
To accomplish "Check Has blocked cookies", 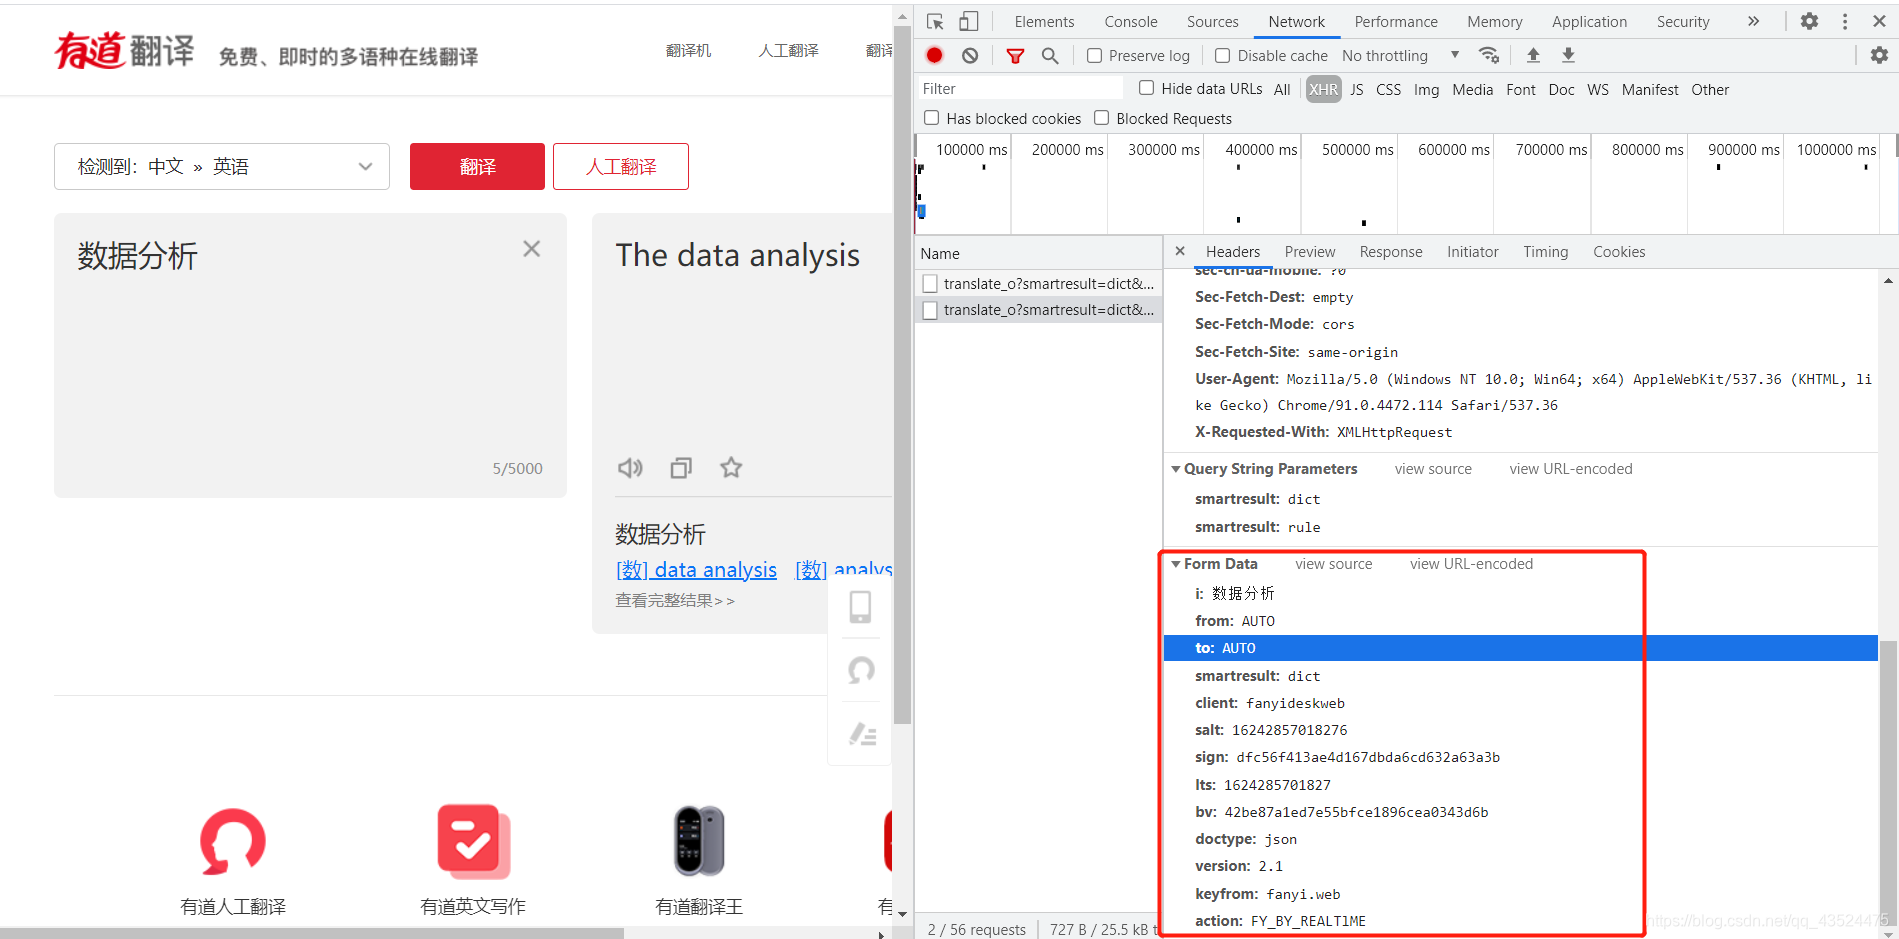I will [932, 118].
